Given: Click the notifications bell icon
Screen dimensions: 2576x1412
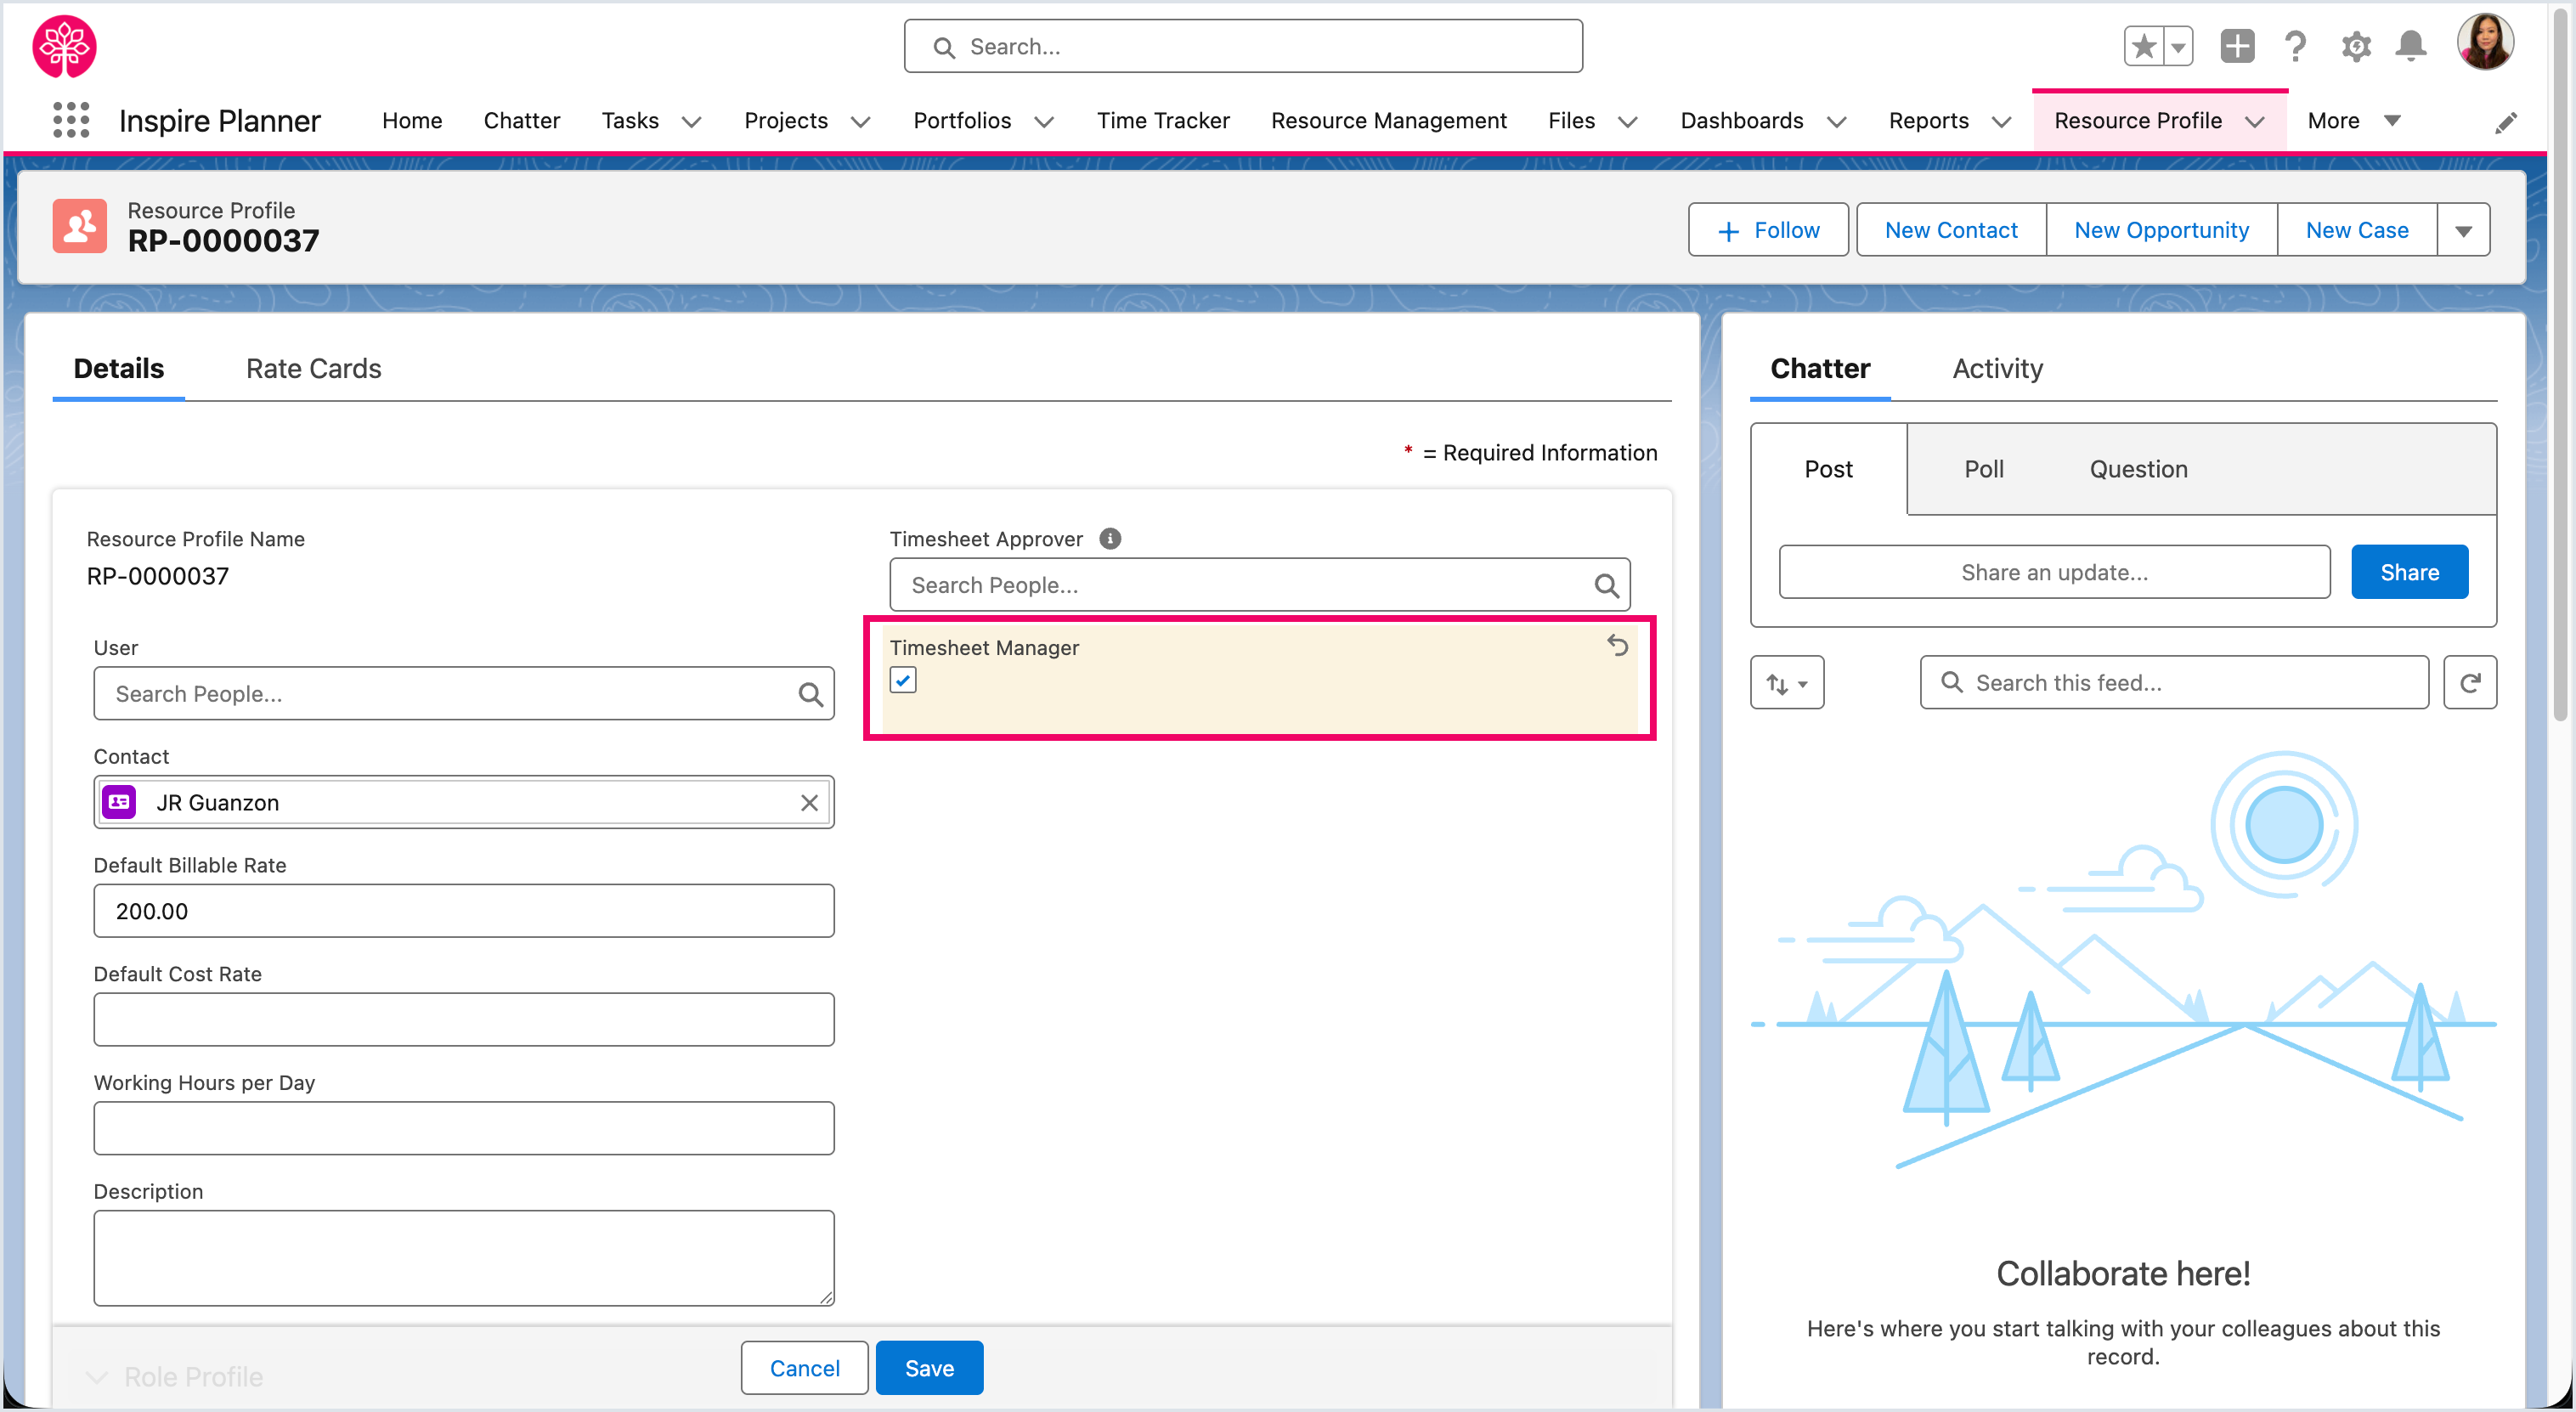Looking at the screenshot, I should tap(2411, 46).
